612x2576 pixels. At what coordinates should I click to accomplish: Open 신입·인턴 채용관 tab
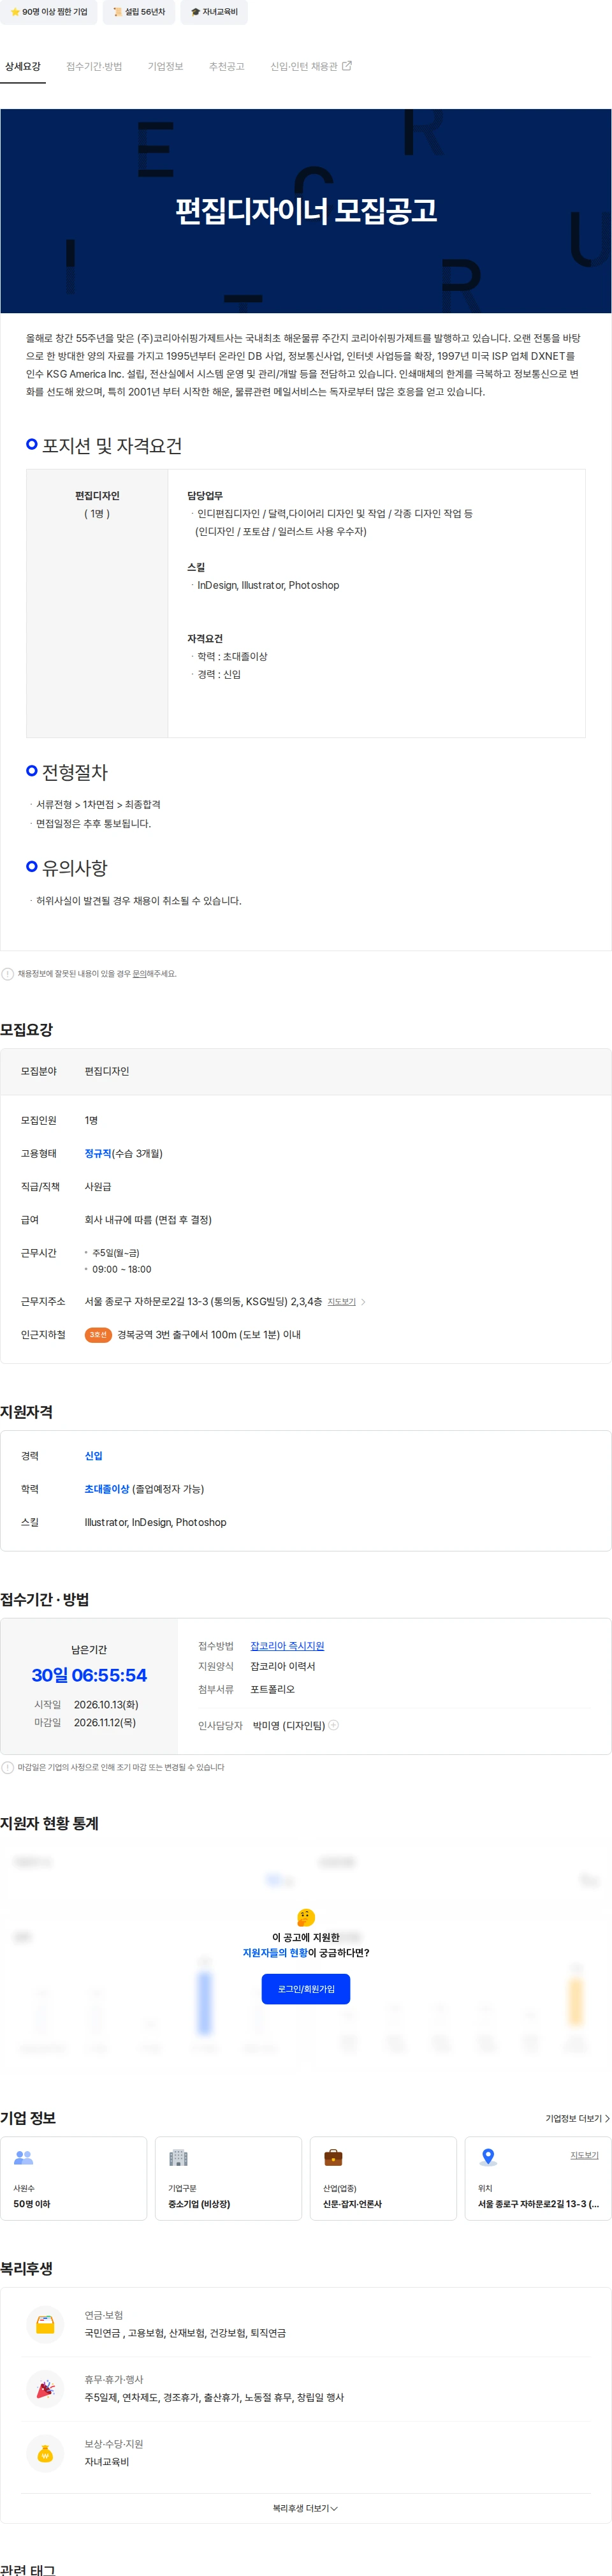tap(304, 66)
